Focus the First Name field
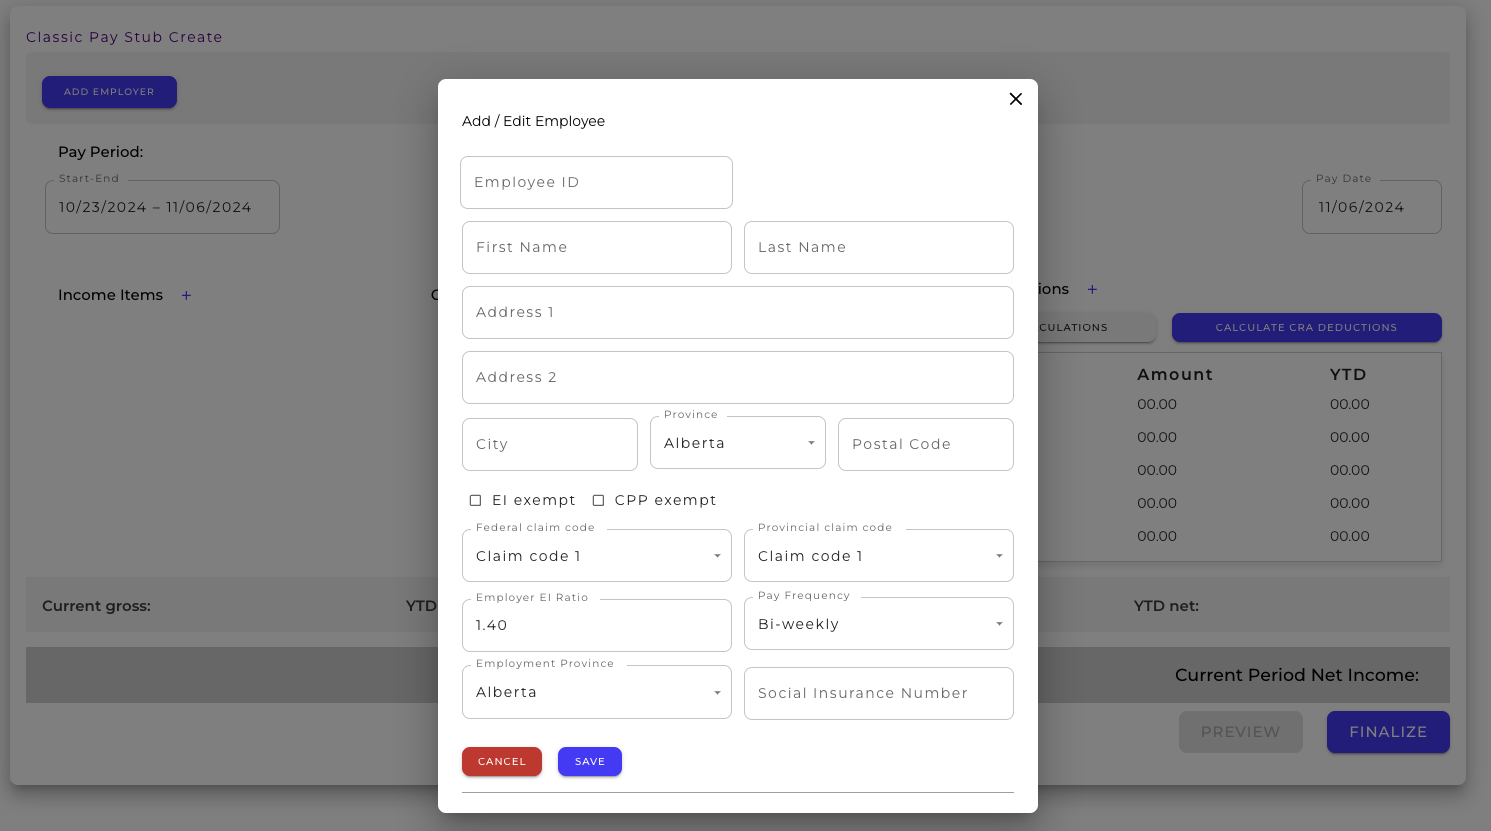The image size is (1491, 831). 597,247
